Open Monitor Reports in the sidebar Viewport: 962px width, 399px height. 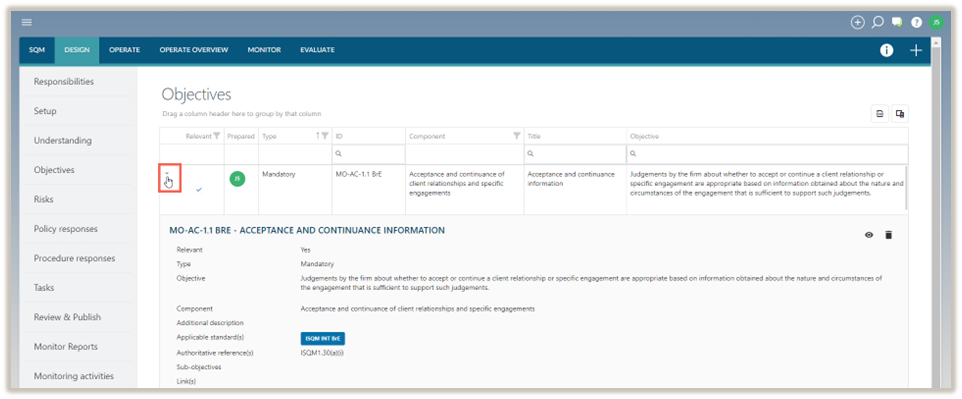66,347
